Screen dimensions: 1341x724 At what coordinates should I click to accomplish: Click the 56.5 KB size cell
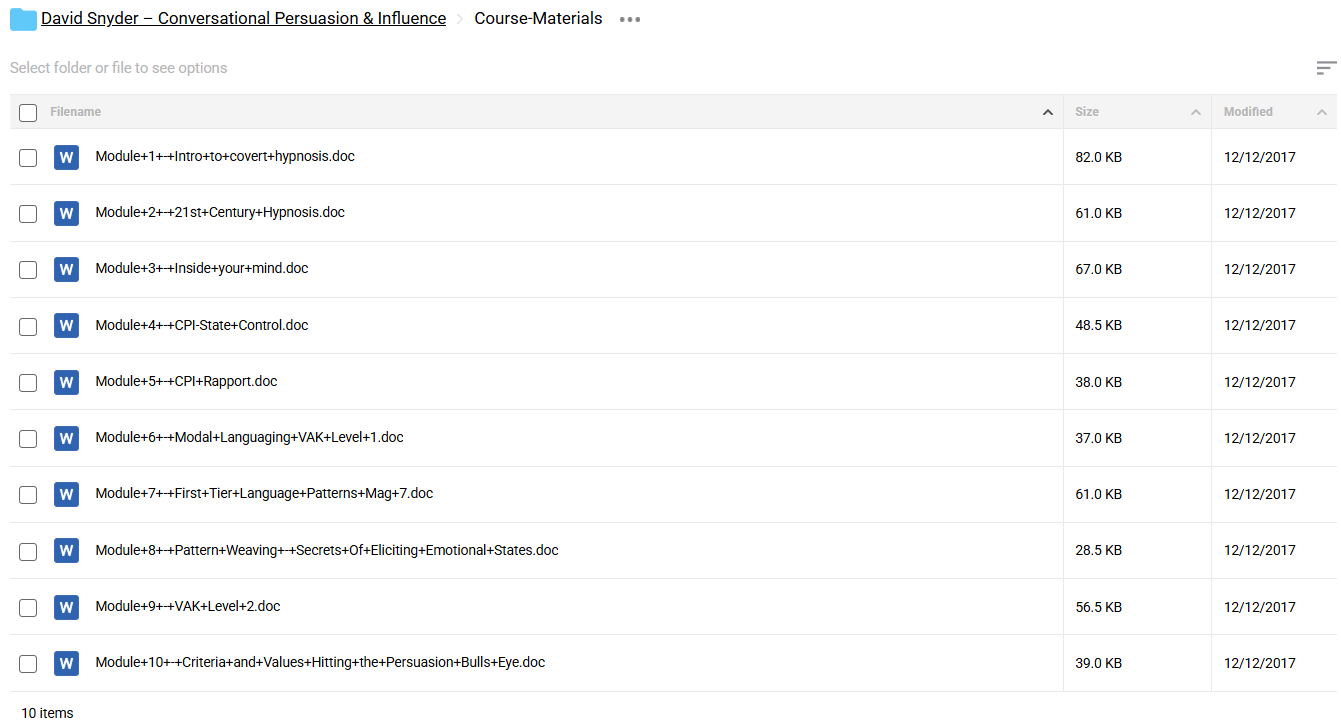(1098, 607)
